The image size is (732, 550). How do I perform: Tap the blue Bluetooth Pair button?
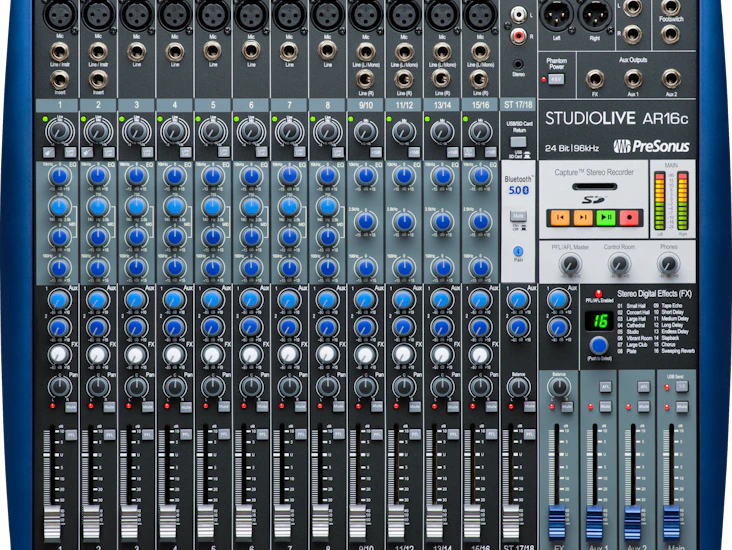(518, 251)
